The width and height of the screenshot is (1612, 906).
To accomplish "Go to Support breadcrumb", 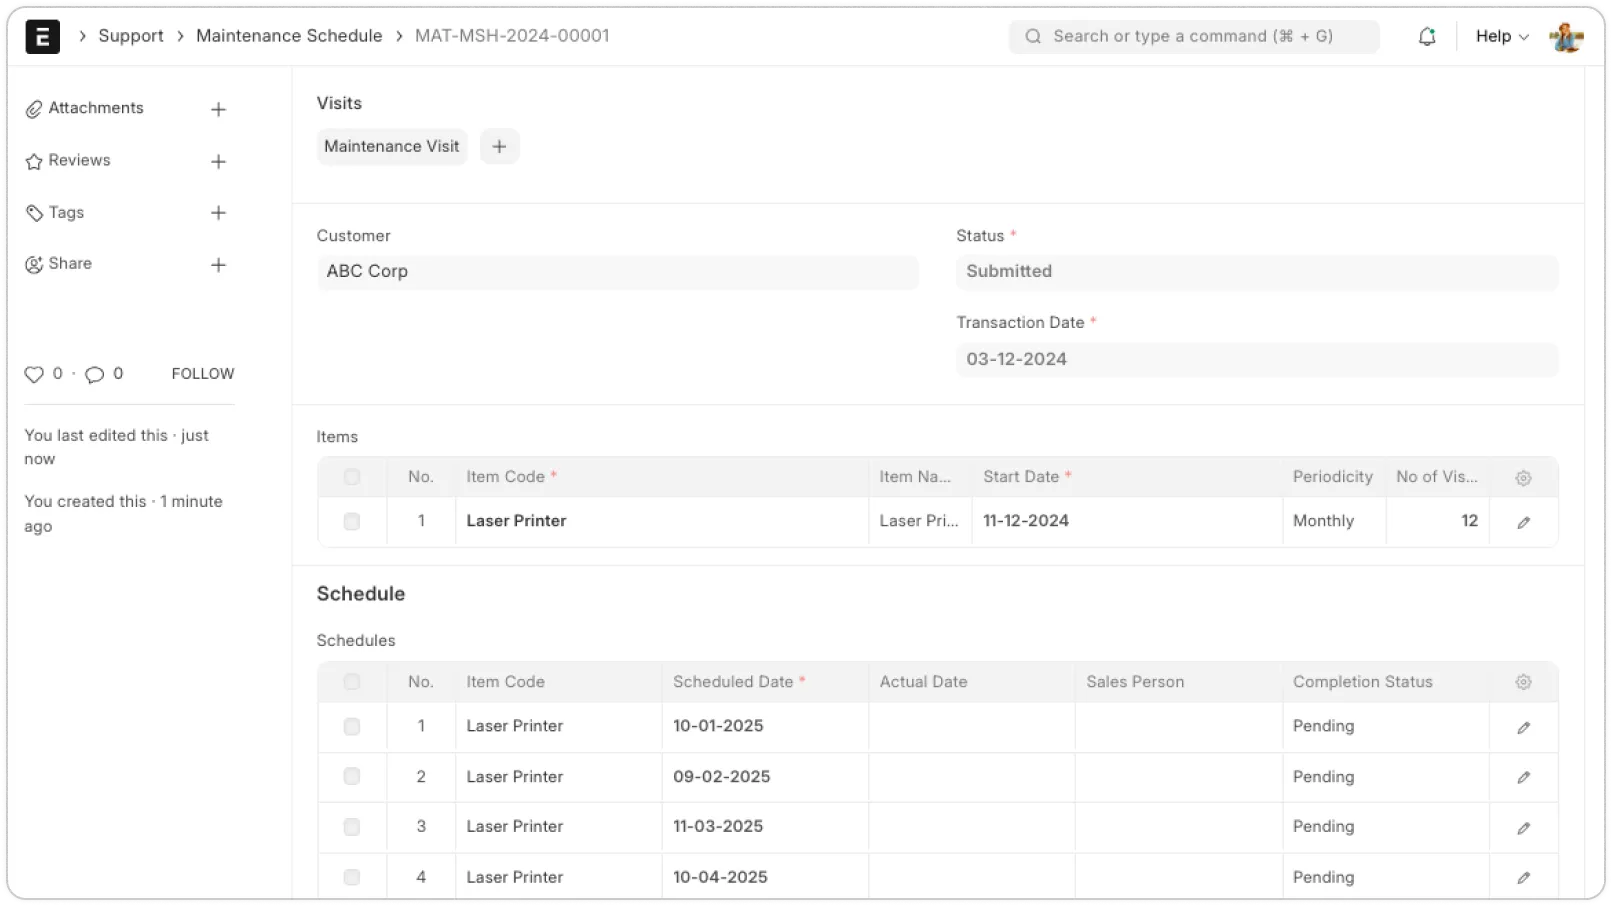I will [131, 36].
